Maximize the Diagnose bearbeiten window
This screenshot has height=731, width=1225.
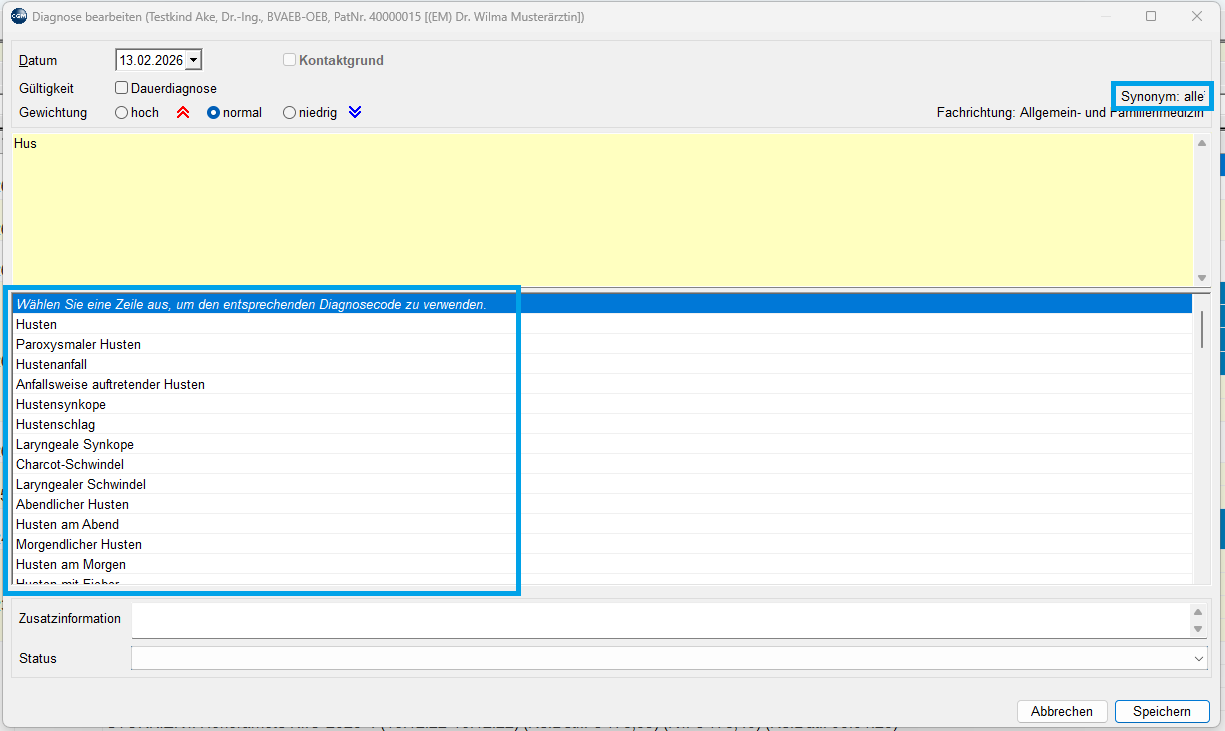coord(1151,16)
